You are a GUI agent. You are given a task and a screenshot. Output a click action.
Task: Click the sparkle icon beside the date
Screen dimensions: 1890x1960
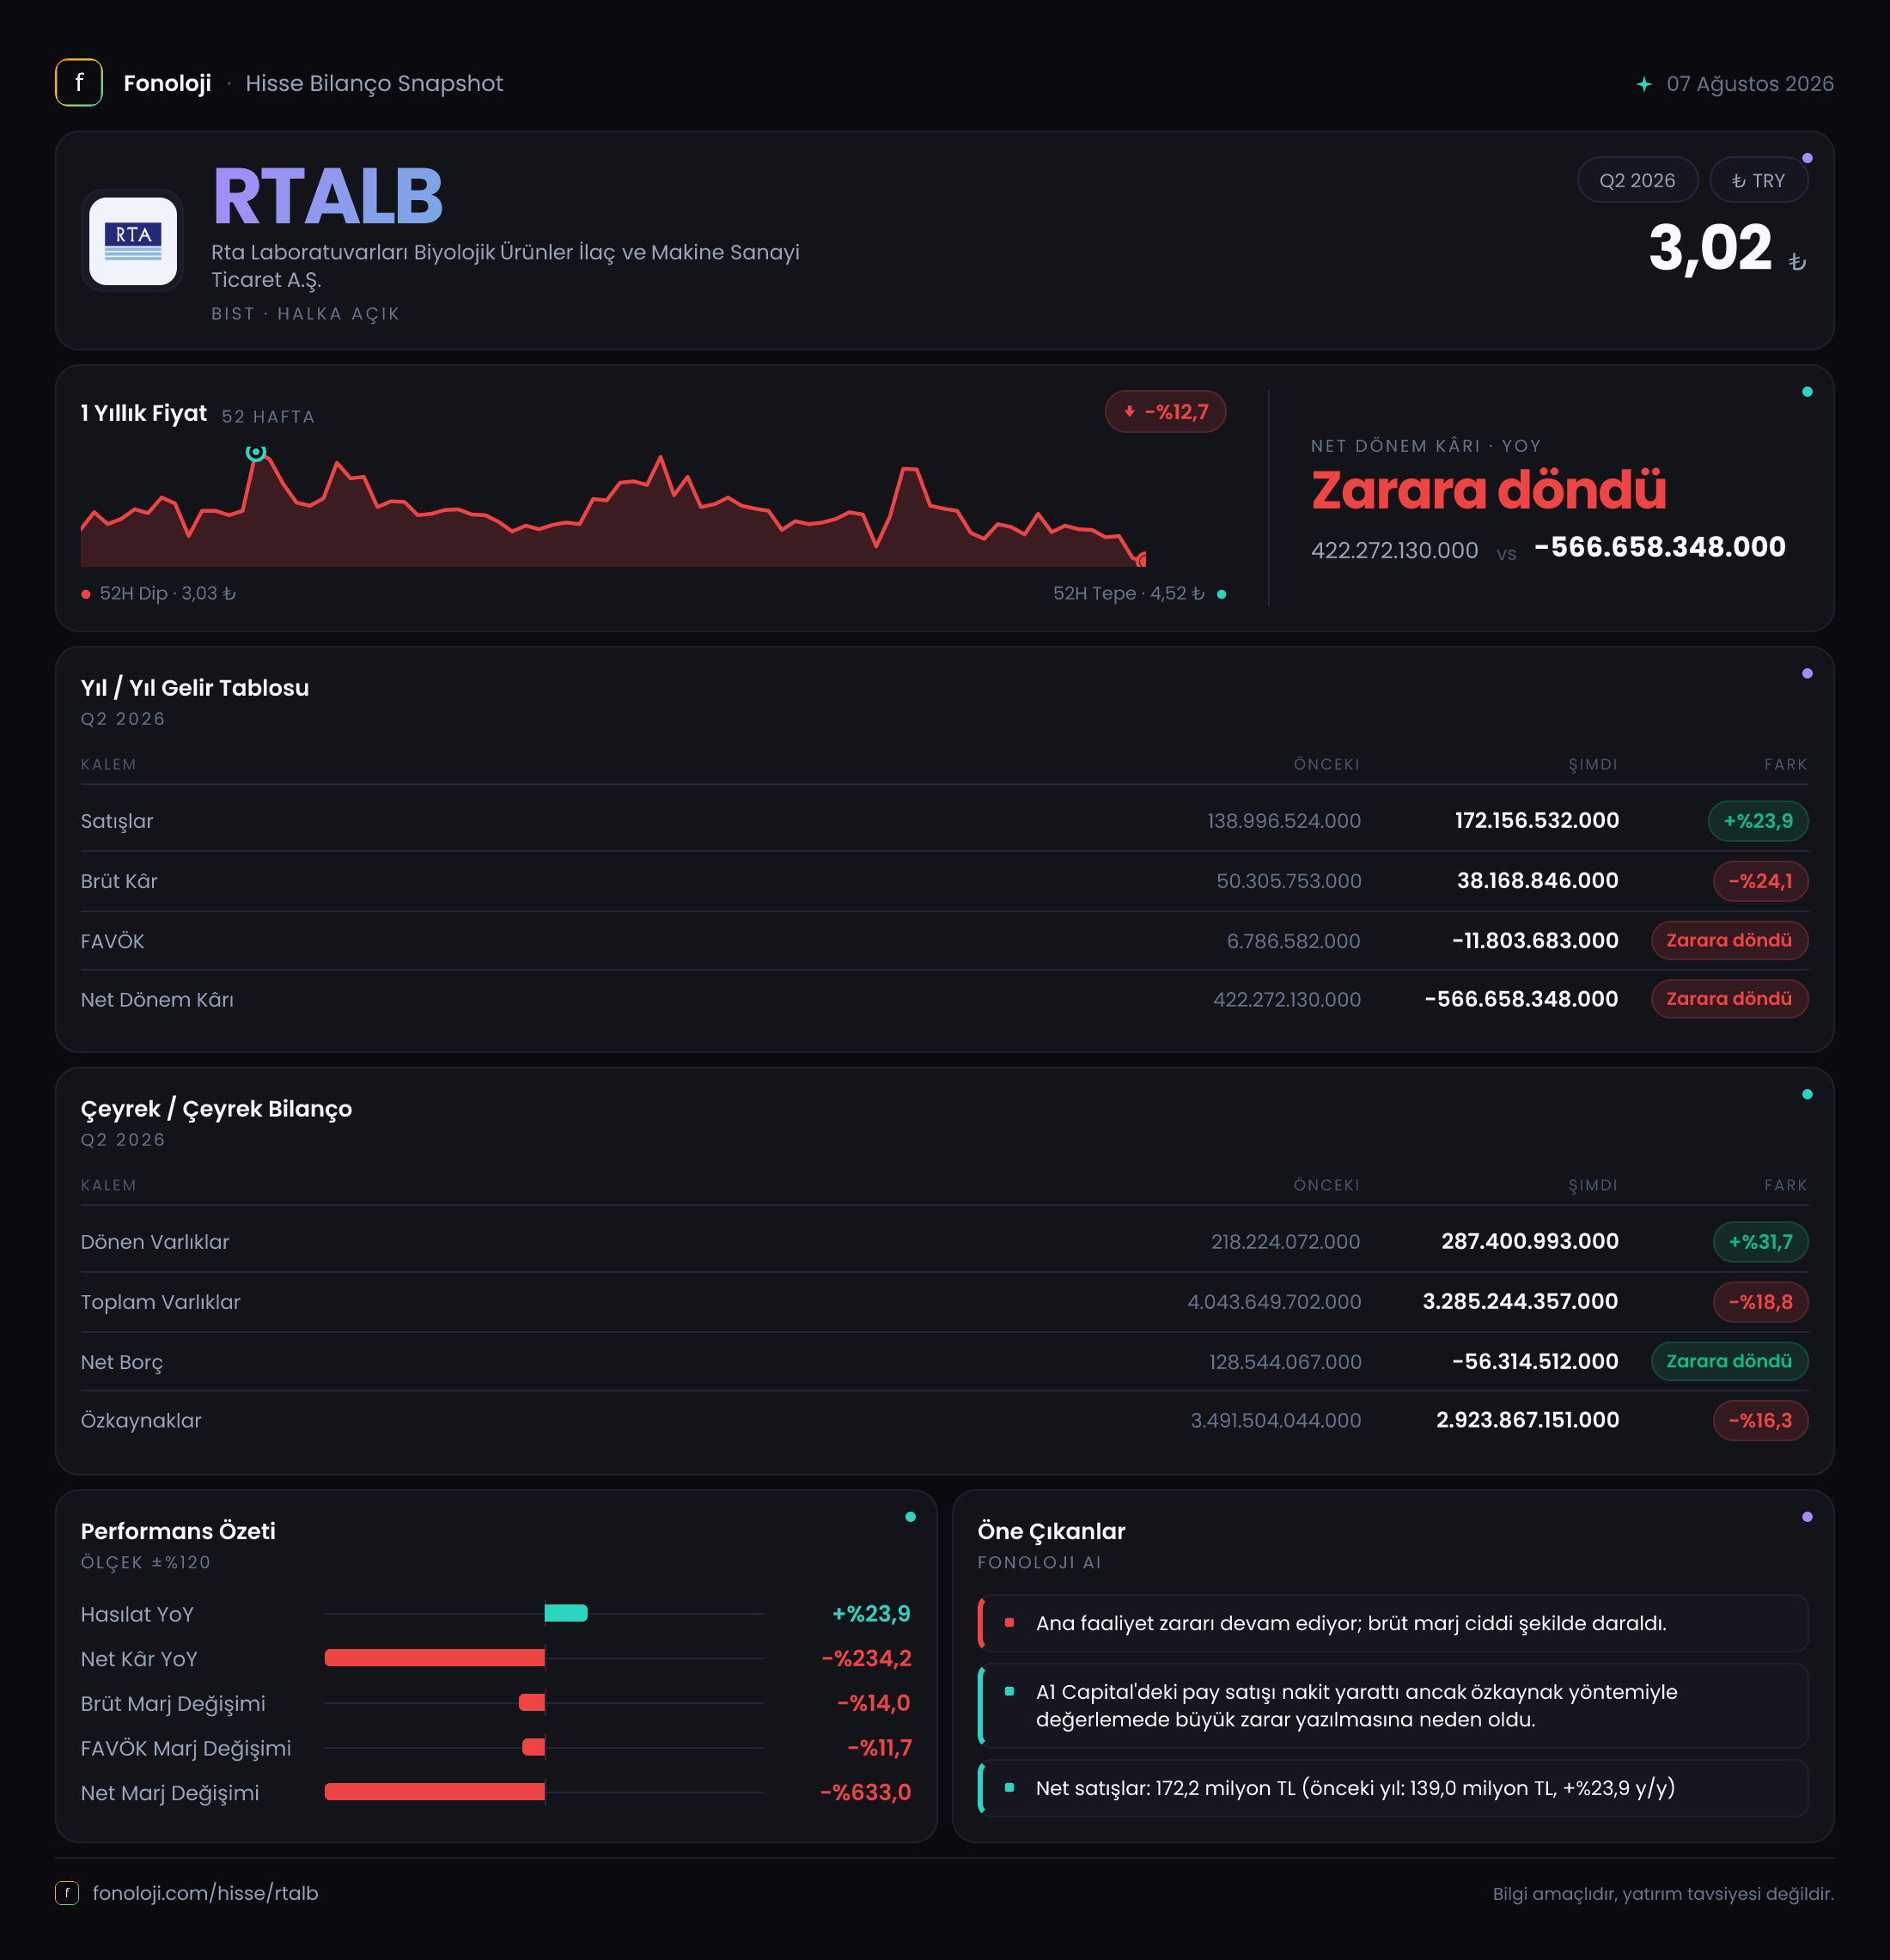coord(1644,84)
